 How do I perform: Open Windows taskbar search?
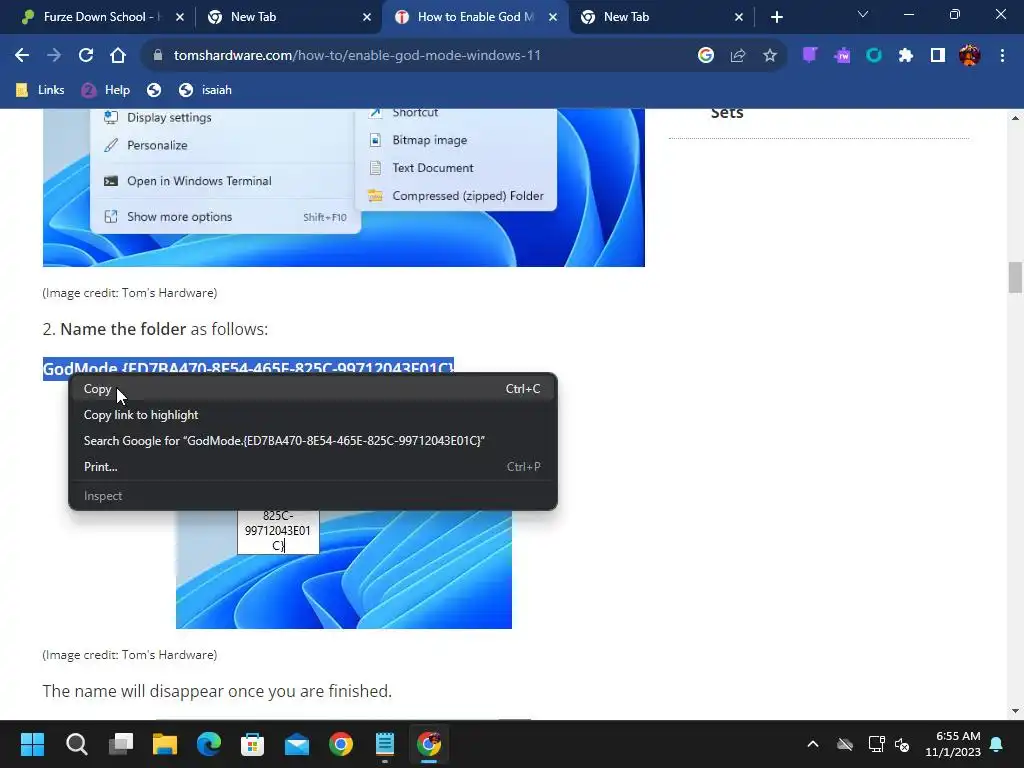[x=76, y=744]
